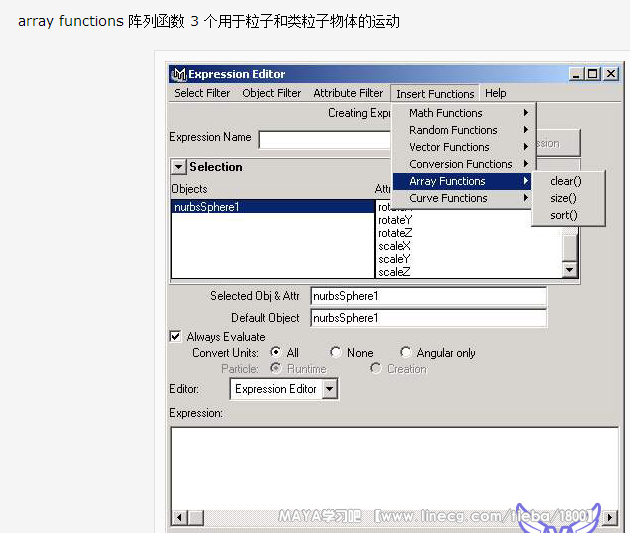Click the Default Object text field

[x=428, y=318]
